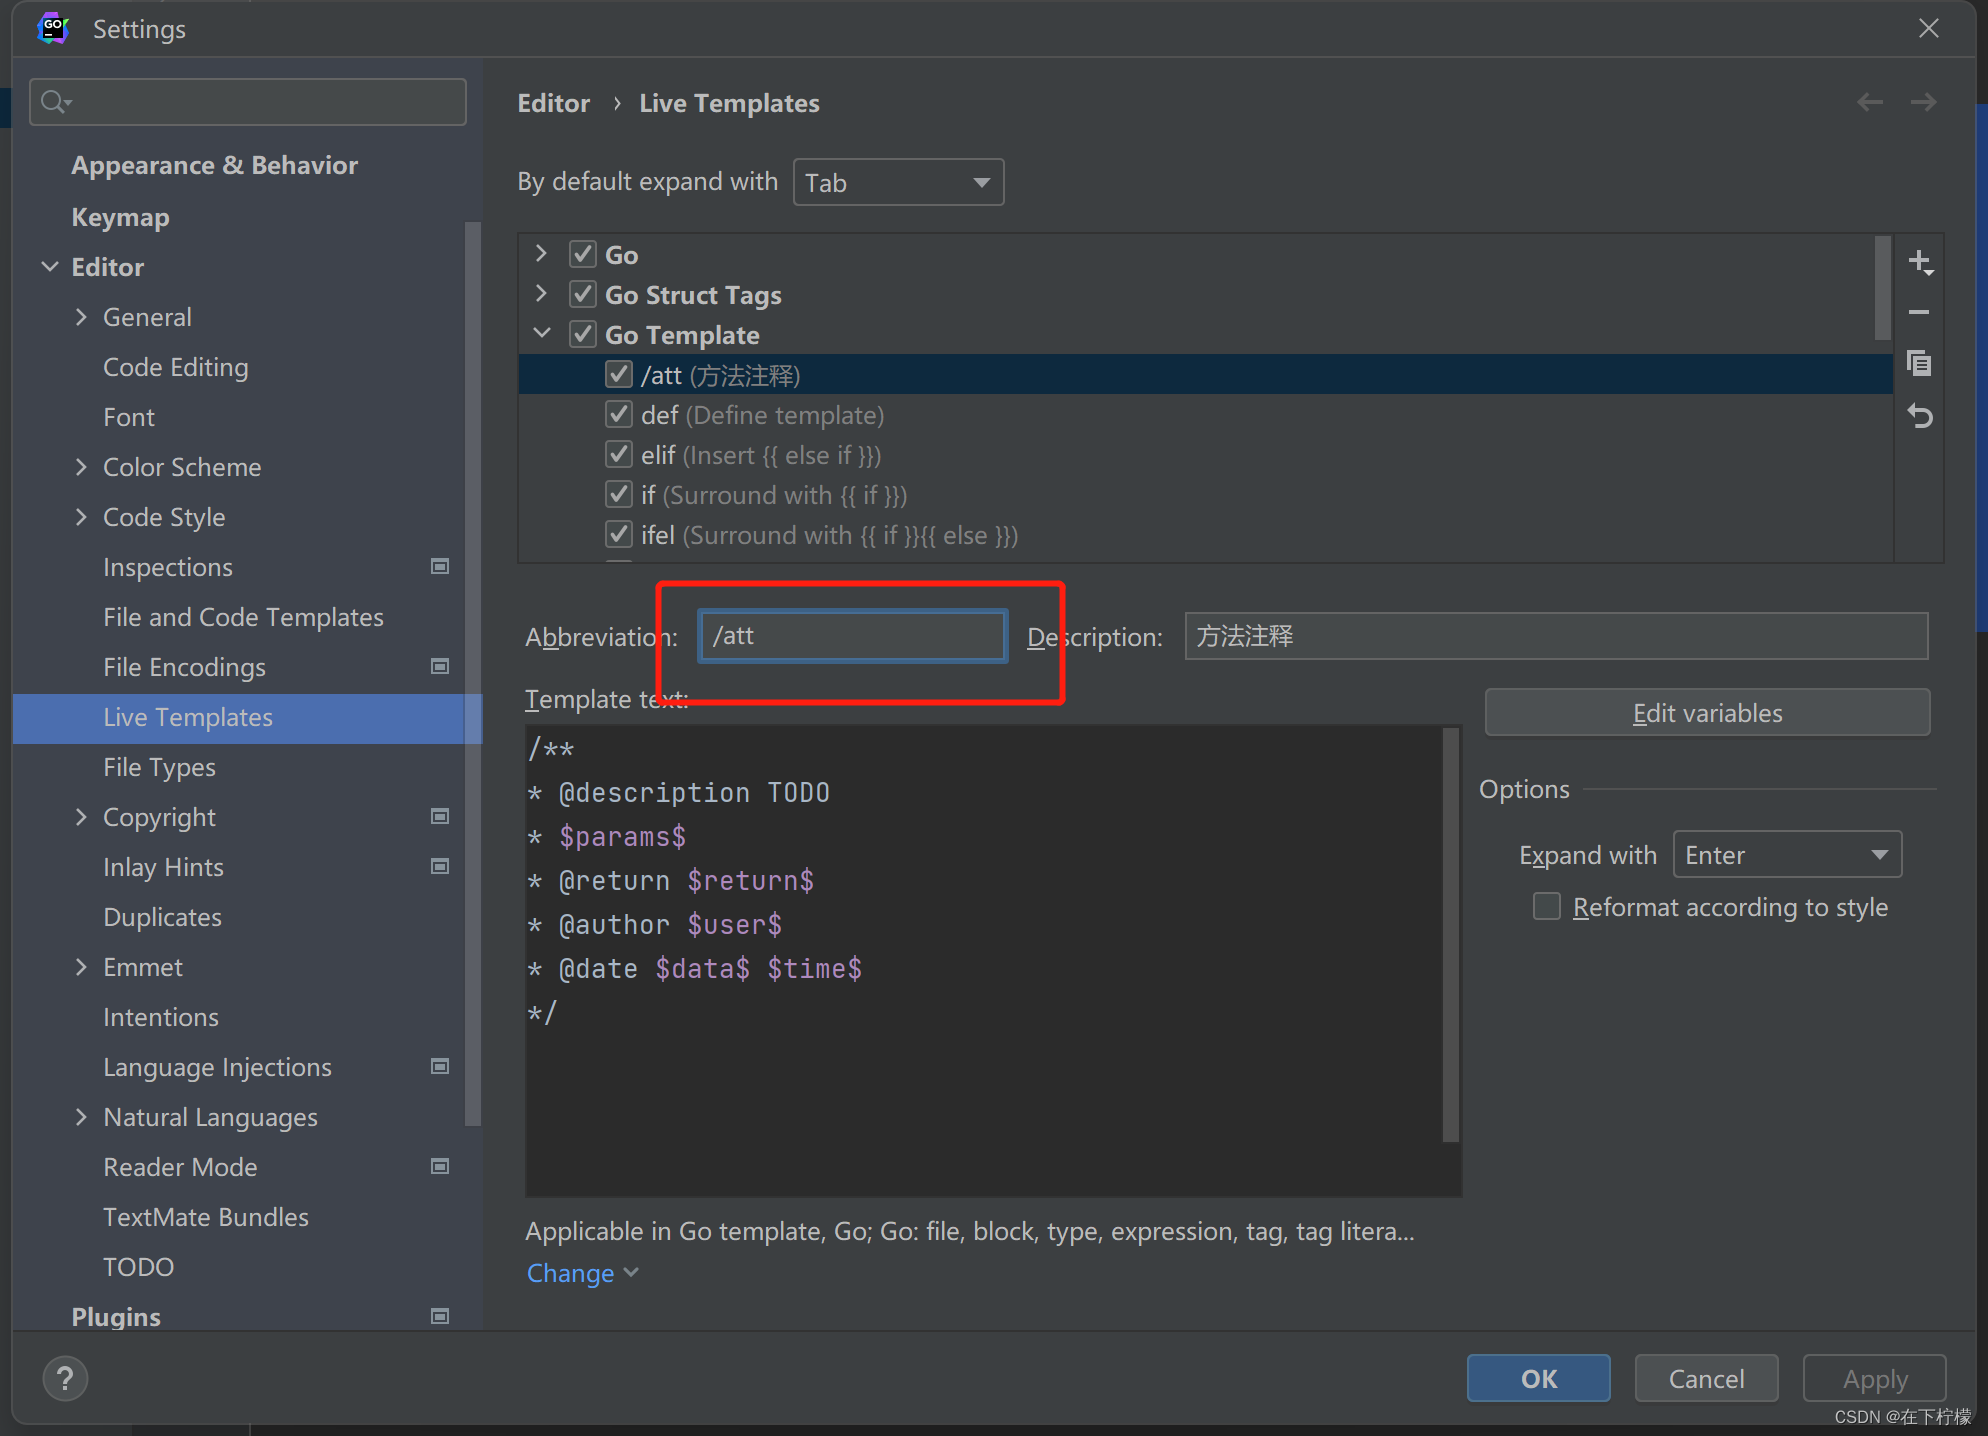Toggle the def template checkbox
This screenshot has width=1988, height=1436.
pyautogui.click(x=619, y=414)
